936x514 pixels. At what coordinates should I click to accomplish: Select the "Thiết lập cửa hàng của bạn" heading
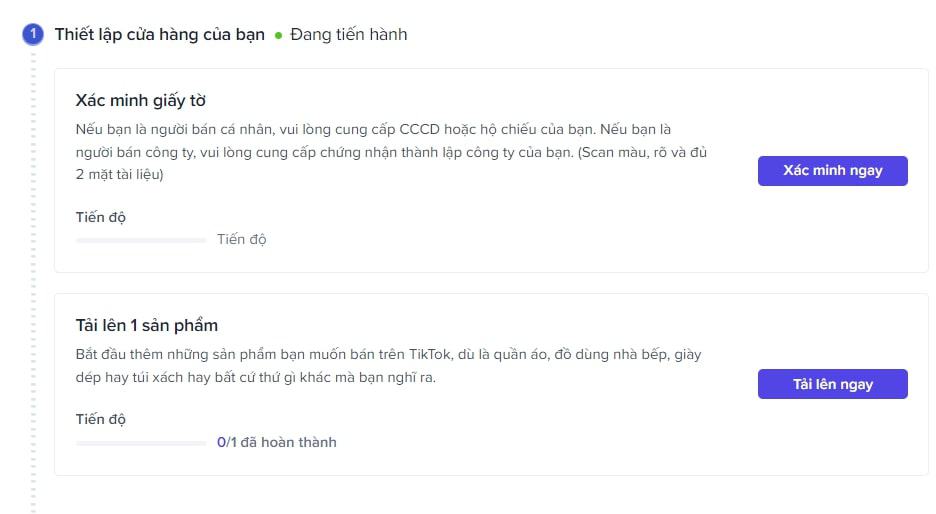159,35
